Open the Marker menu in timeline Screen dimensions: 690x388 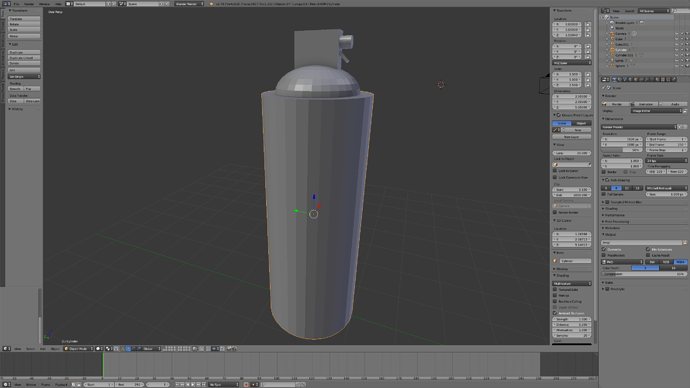click(31, 384)
